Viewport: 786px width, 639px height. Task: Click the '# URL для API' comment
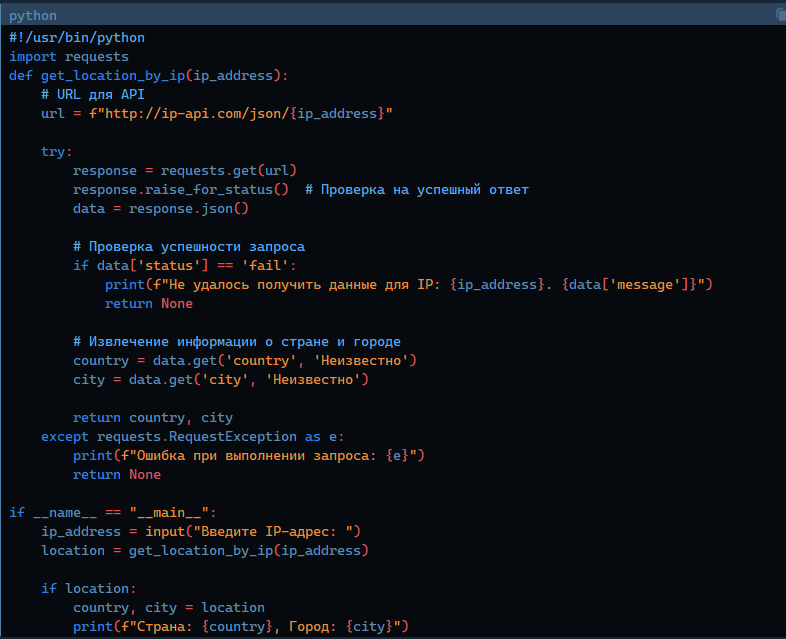coord(93,95)
